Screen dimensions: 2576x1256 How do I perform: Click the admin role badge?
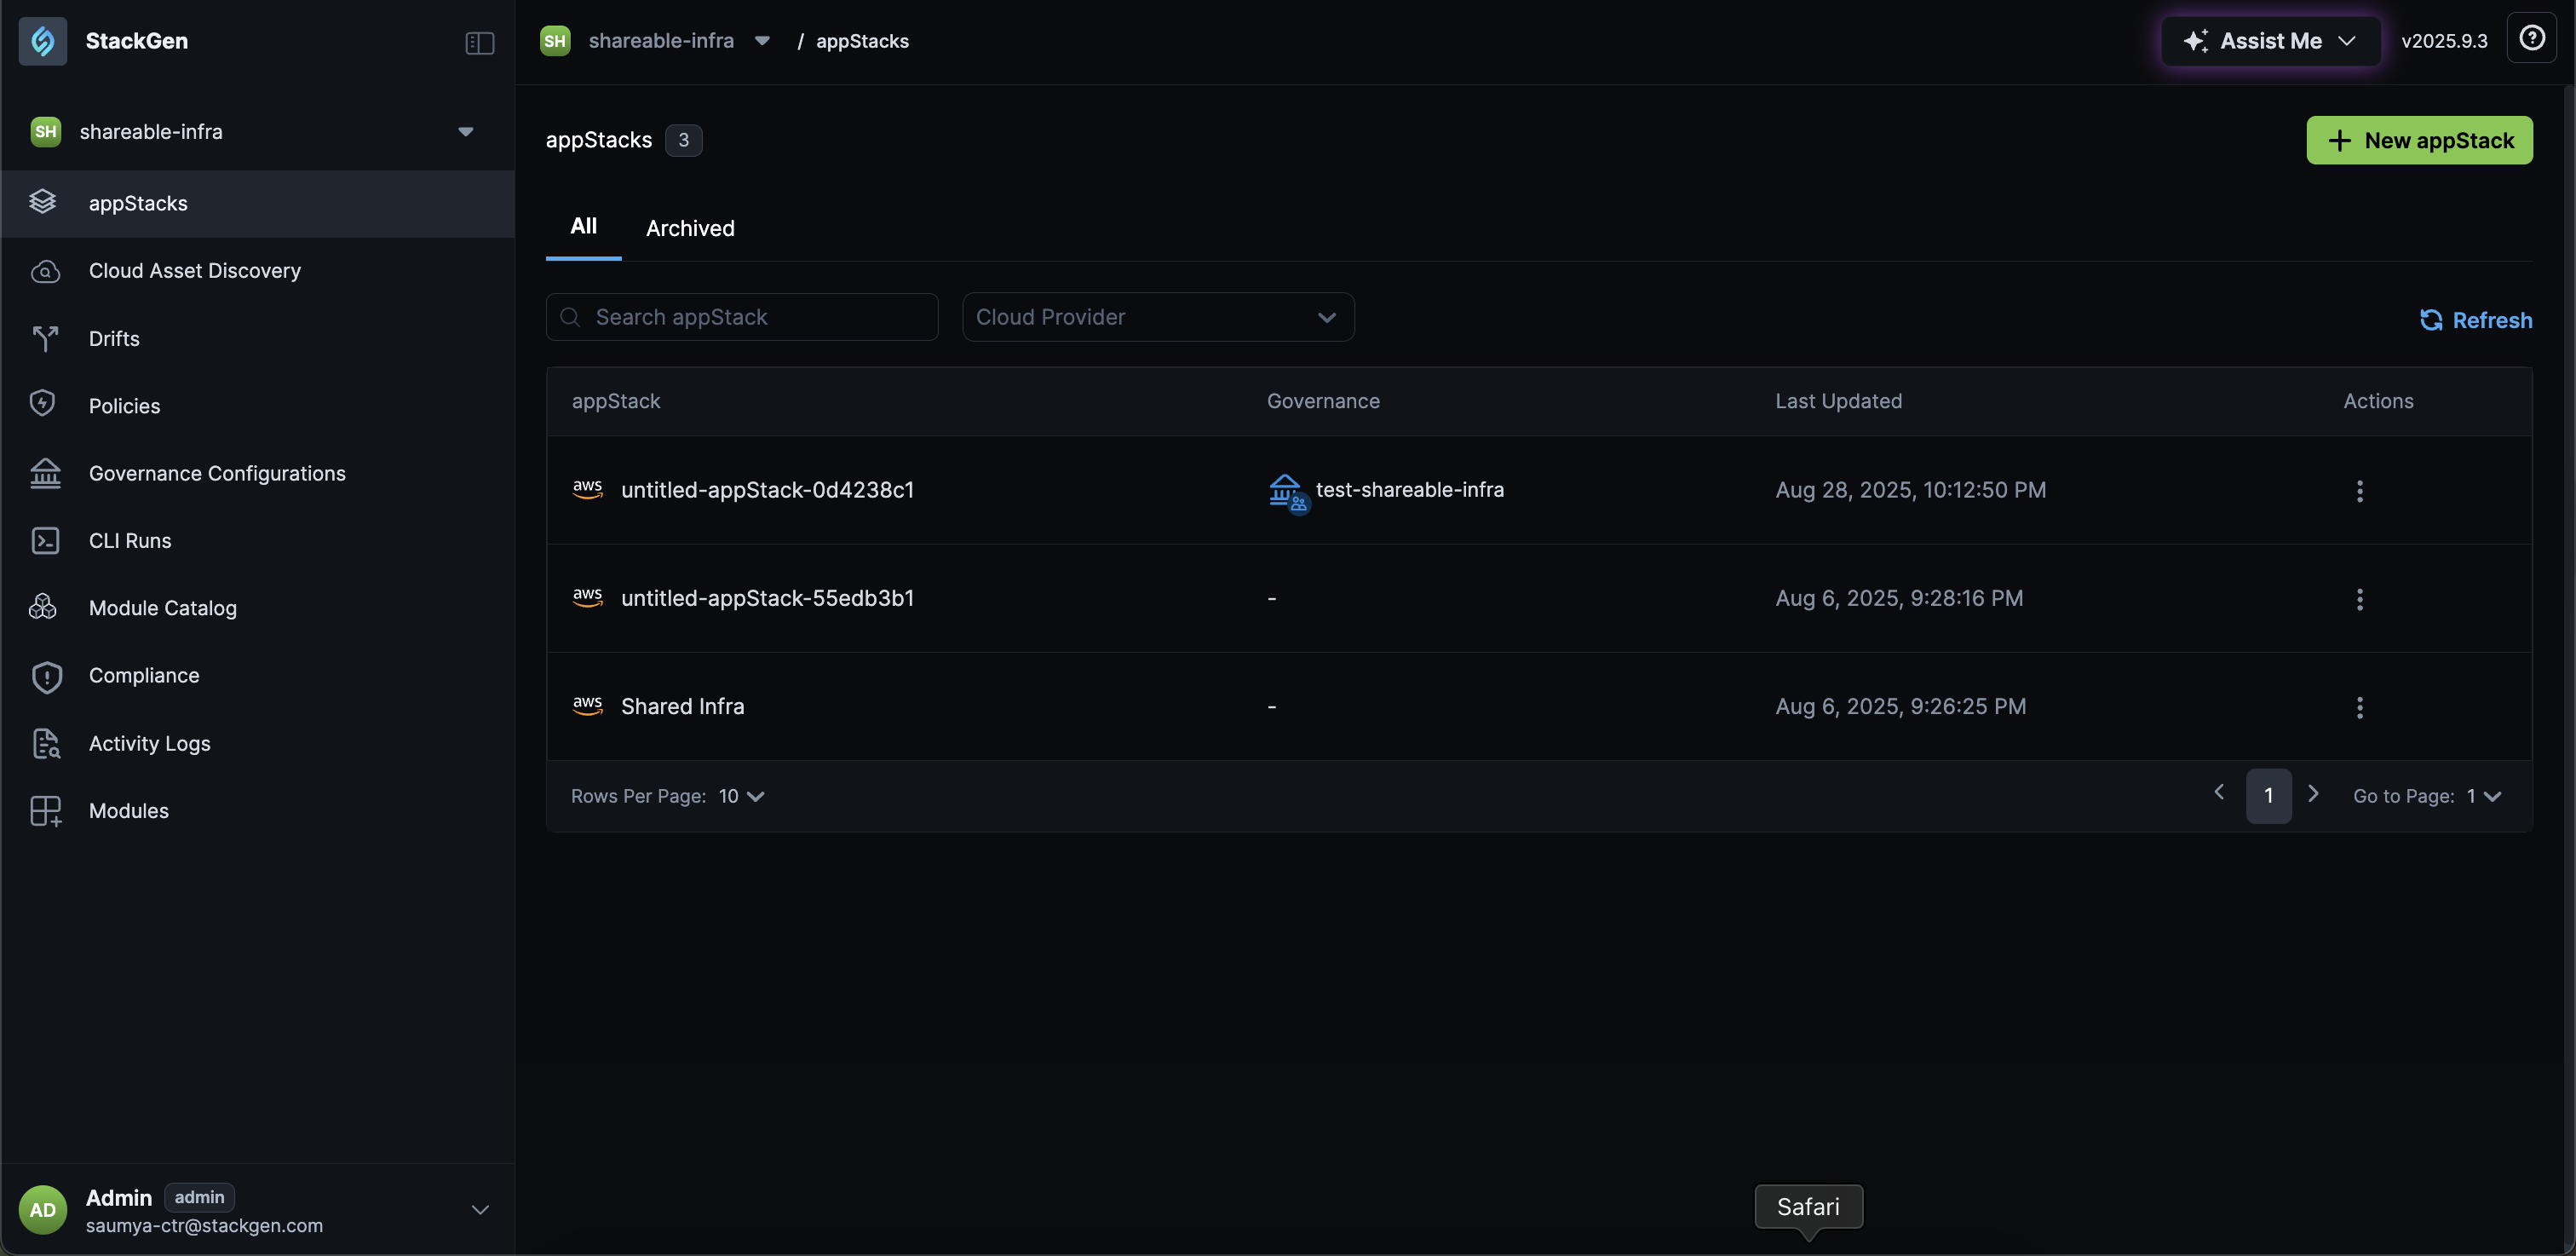[199, 1197]
